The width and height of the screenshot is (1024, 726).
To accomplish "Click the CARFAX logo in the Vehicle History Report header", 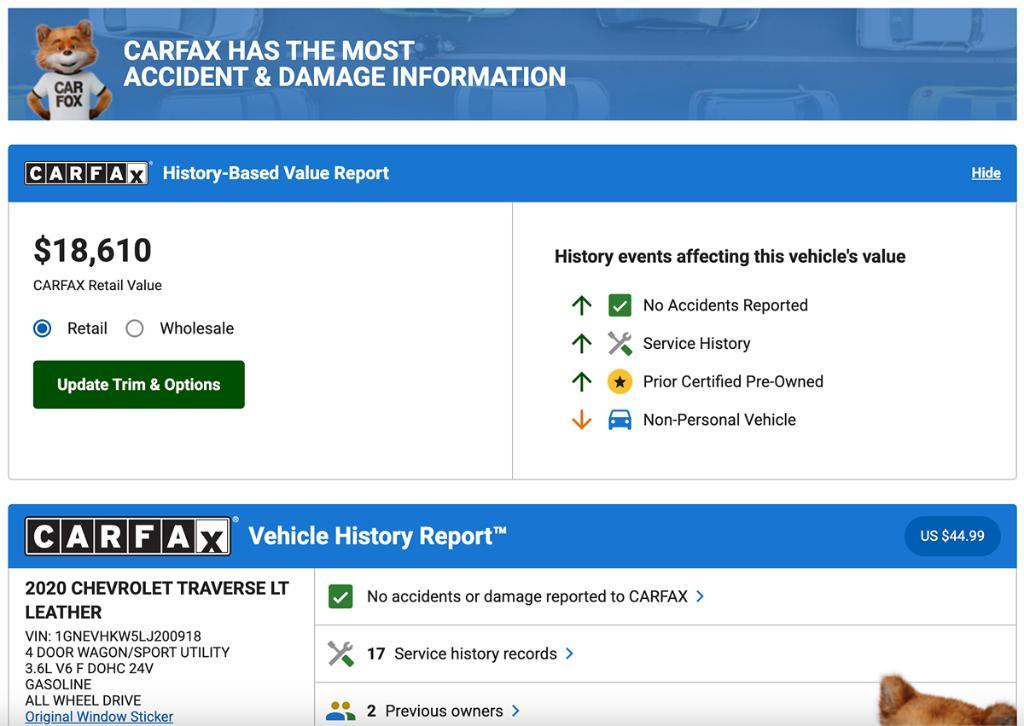I will pyautogui.click(x=129, y=536).
